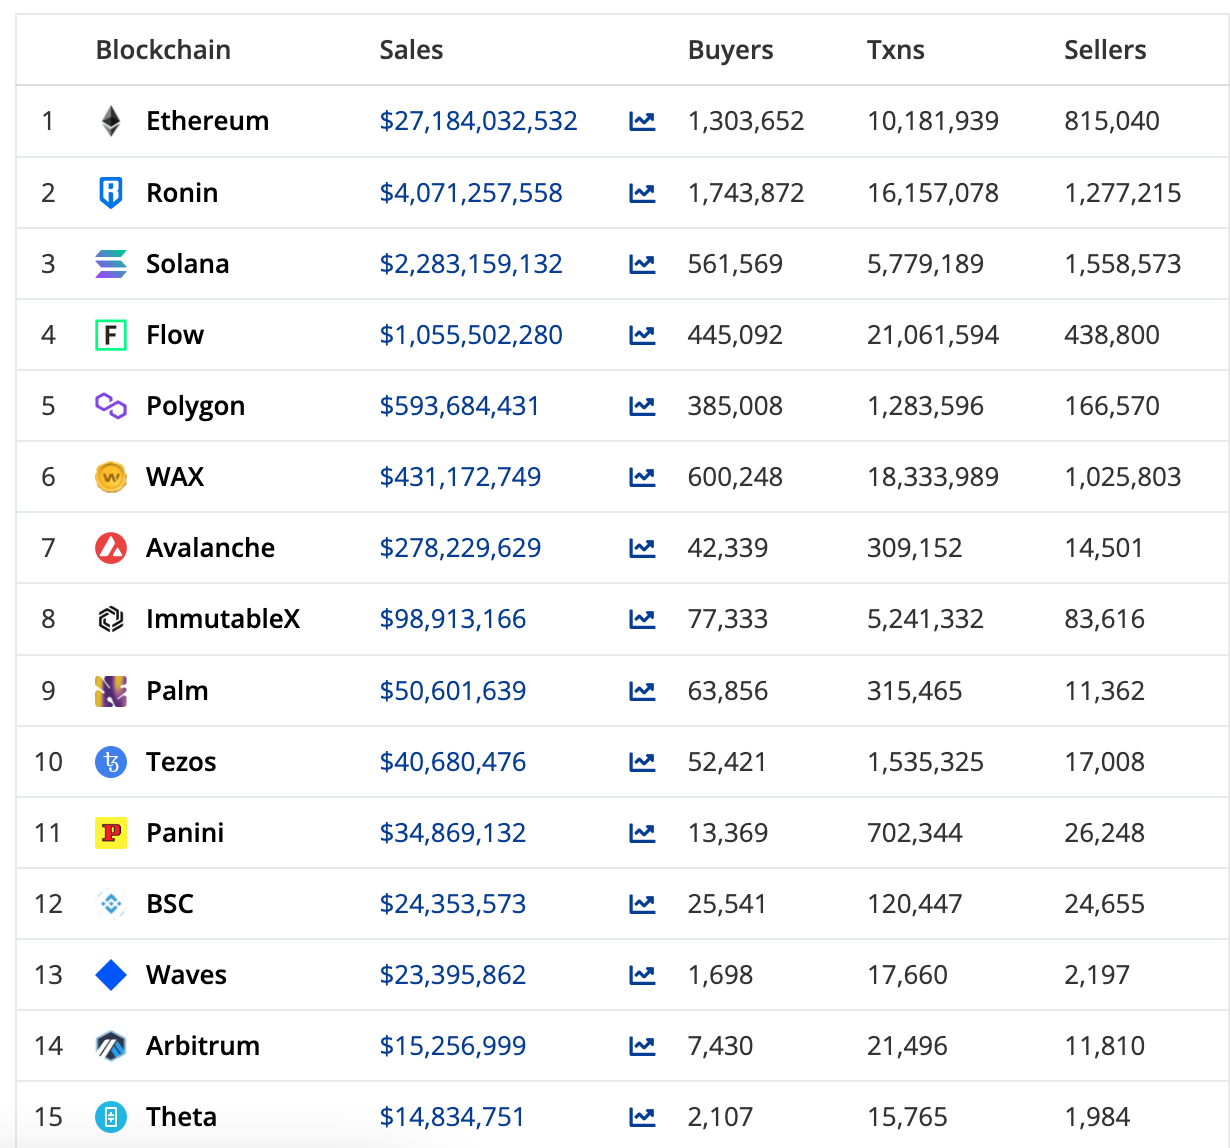
Task: Click the Panini logo icon
Action: click(111, 833)
